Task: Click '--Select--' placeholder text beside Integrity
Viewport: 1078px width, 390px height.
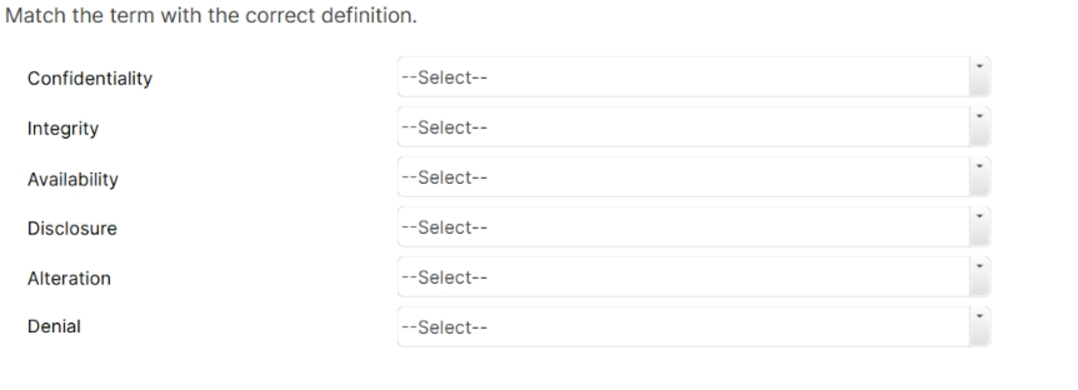Action: click(x=444, y=127)
